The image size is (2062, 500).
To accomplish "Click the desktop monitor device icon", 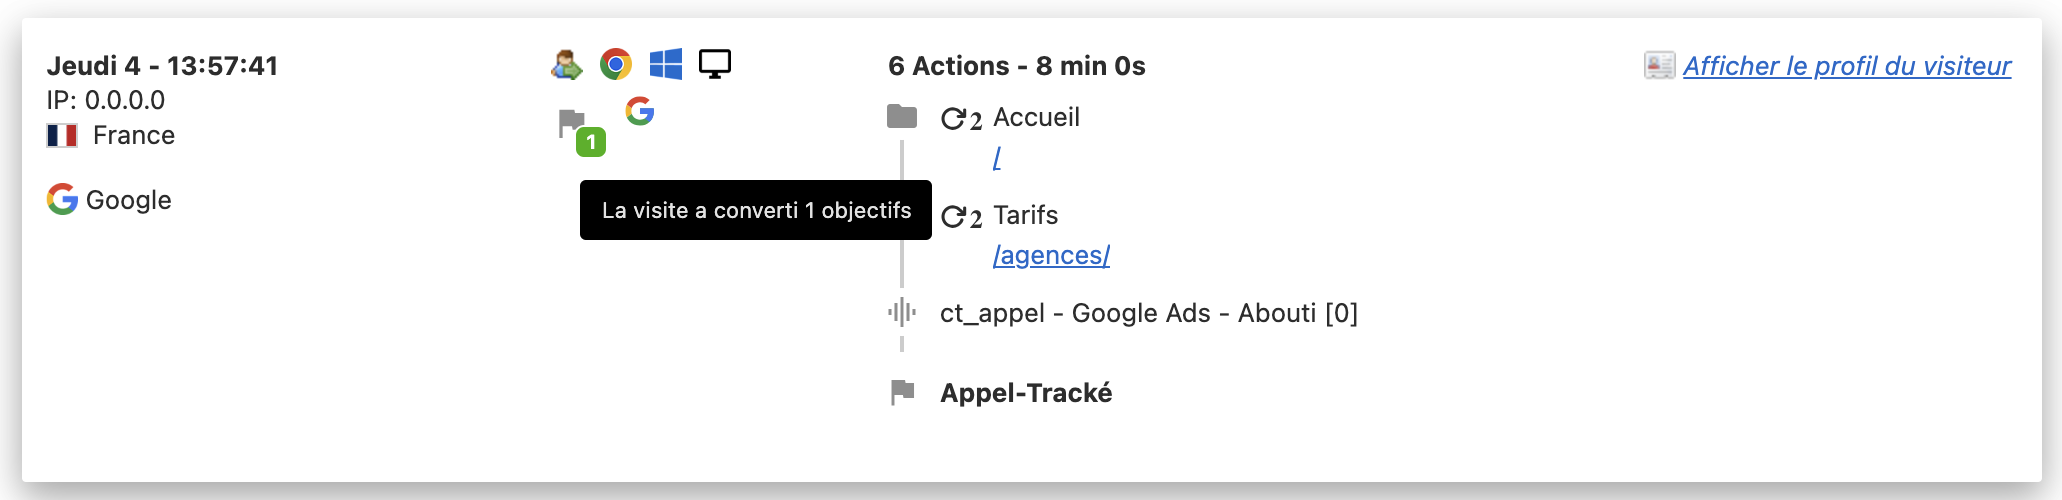I will [x=715, y=65].
